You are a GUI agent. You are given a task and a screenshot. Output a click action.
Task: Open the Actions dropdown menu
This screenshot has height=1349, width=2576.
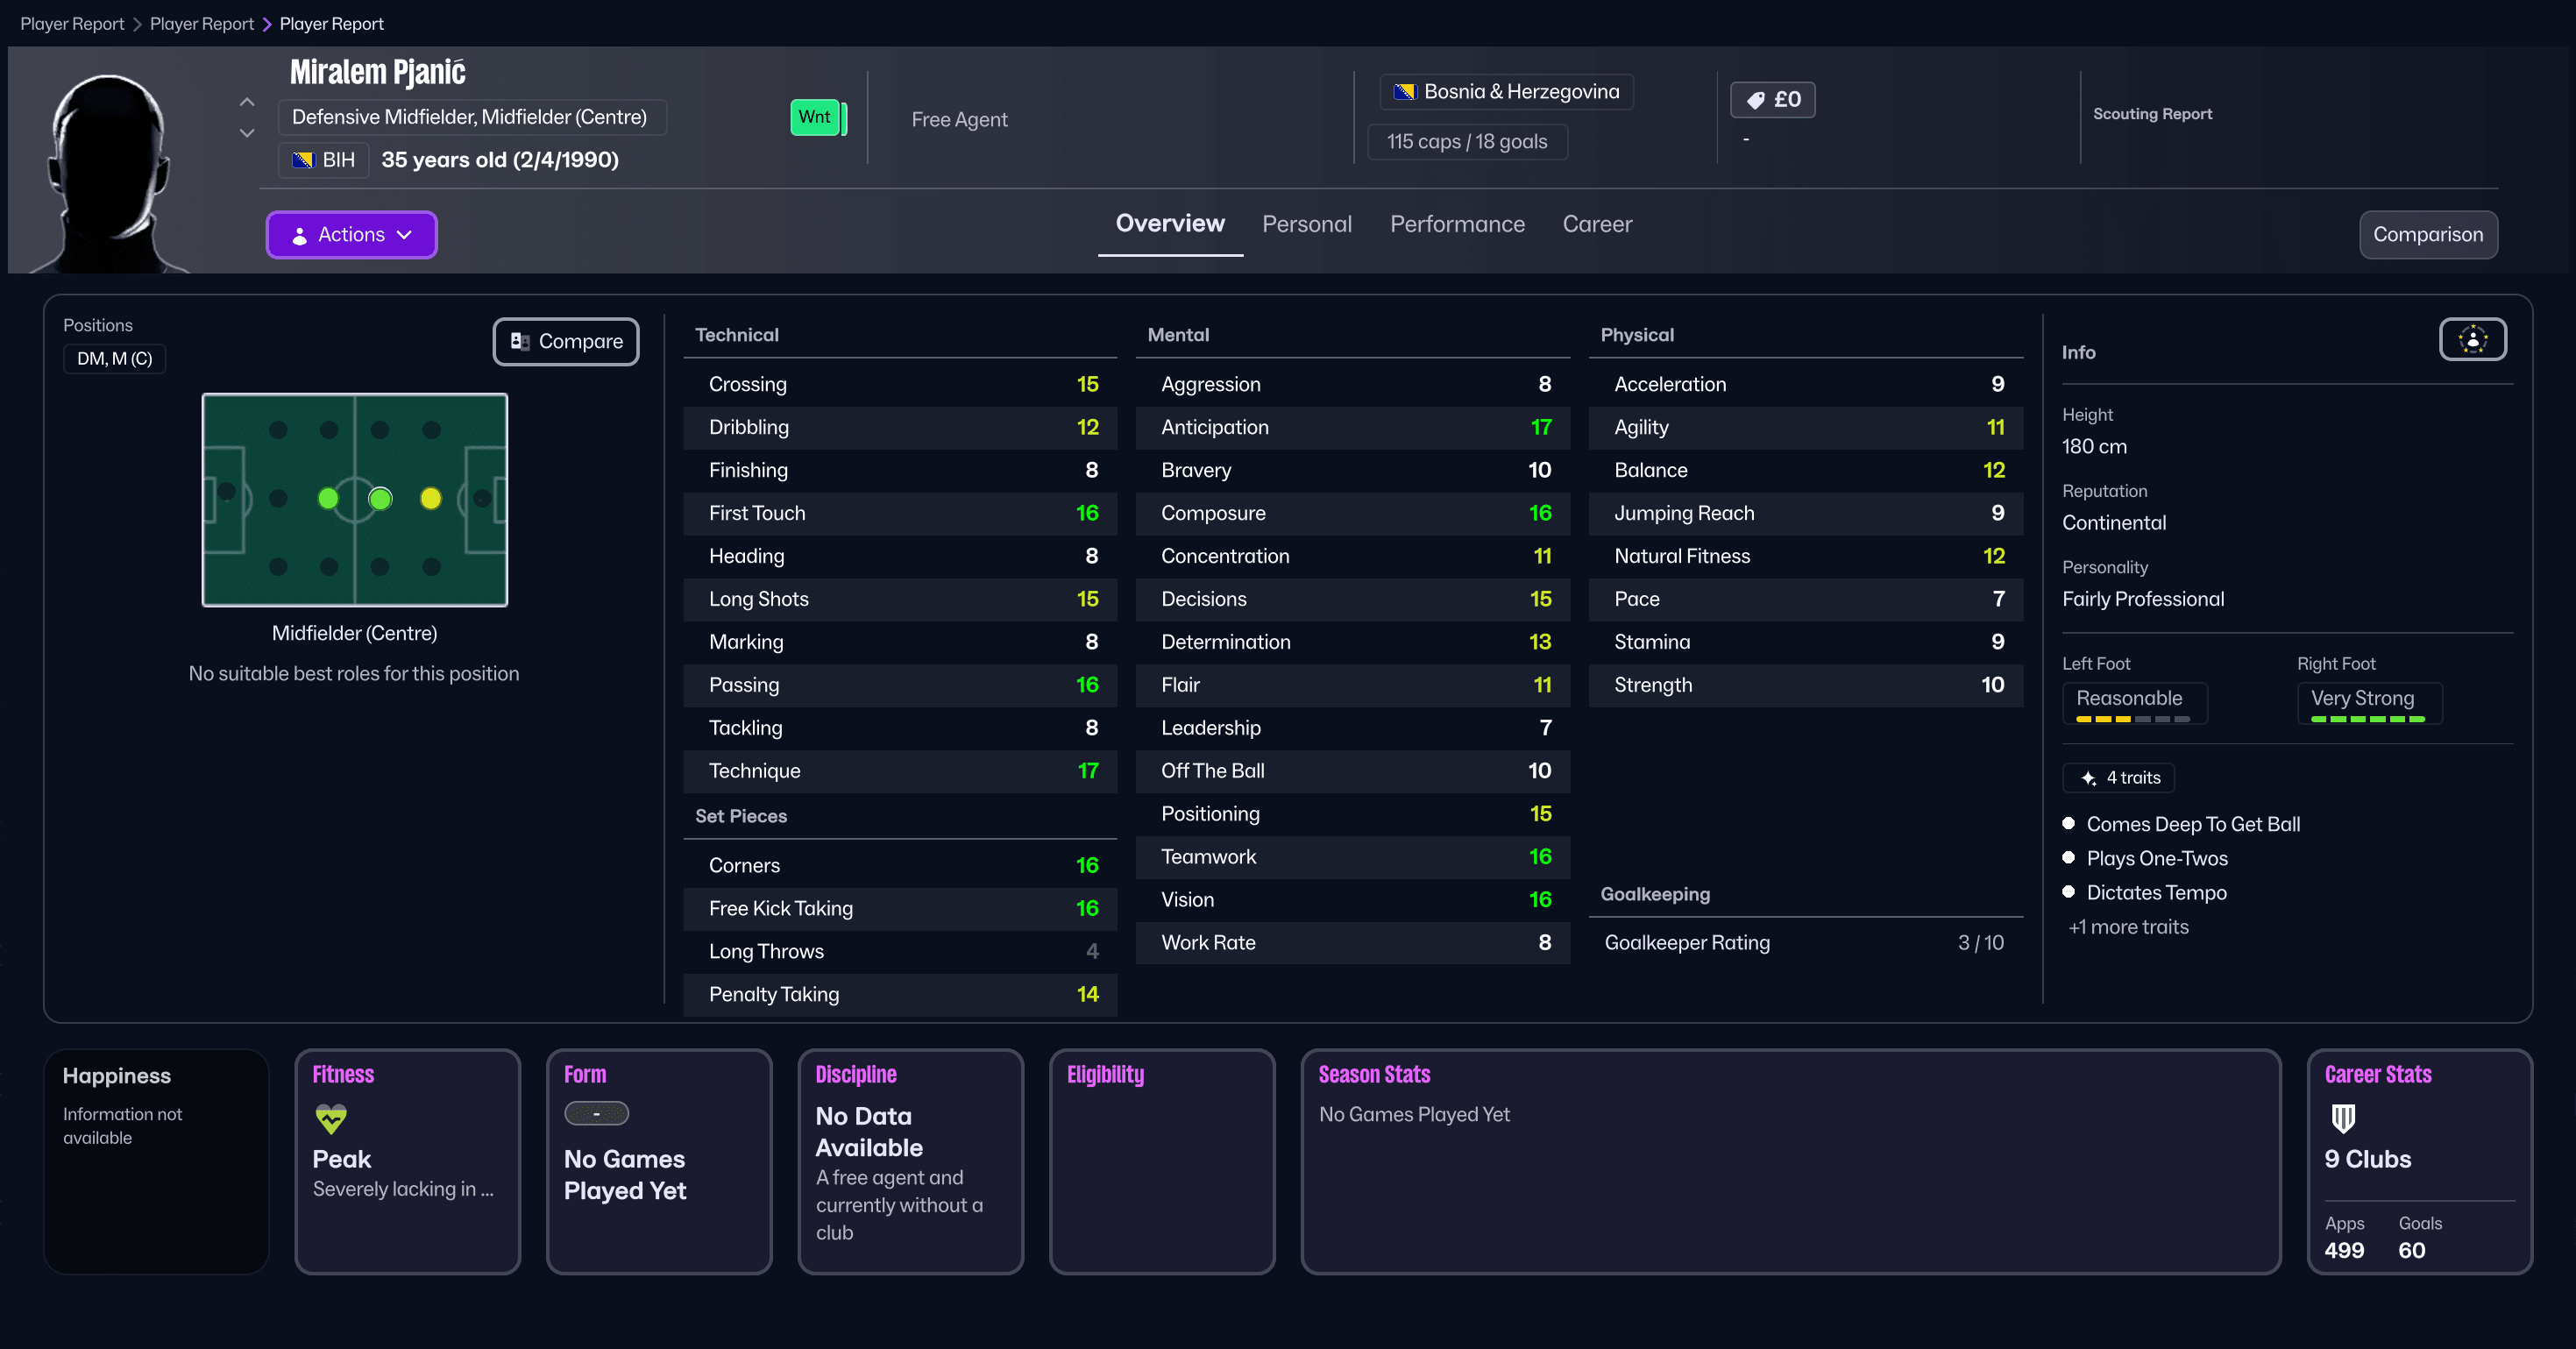point(351,235)
